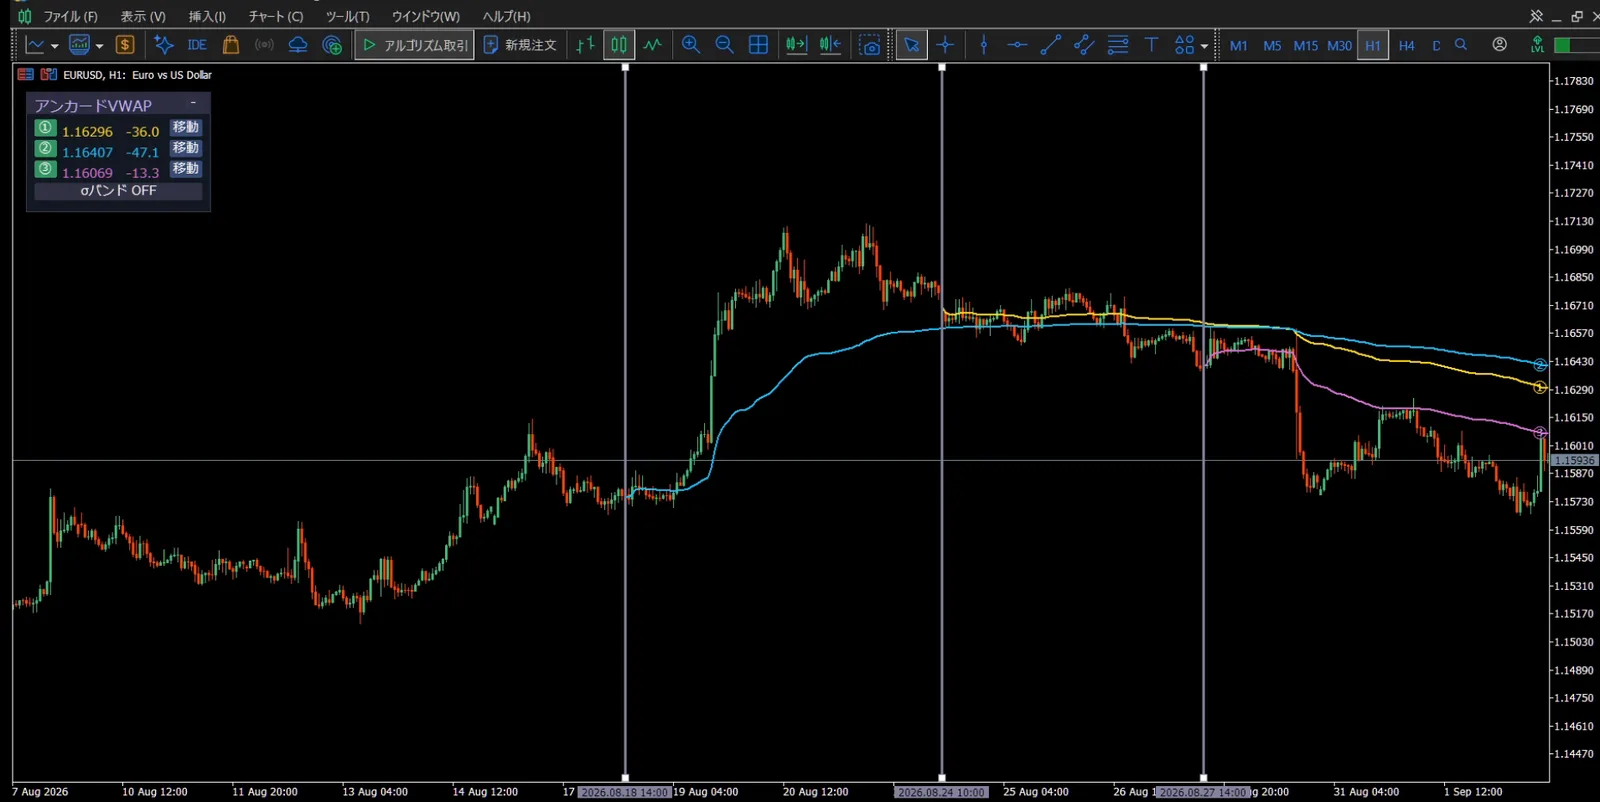Select the trendline drawing tool
The width and height of the screenshot is (1600, 802).
pos(1051,45)
